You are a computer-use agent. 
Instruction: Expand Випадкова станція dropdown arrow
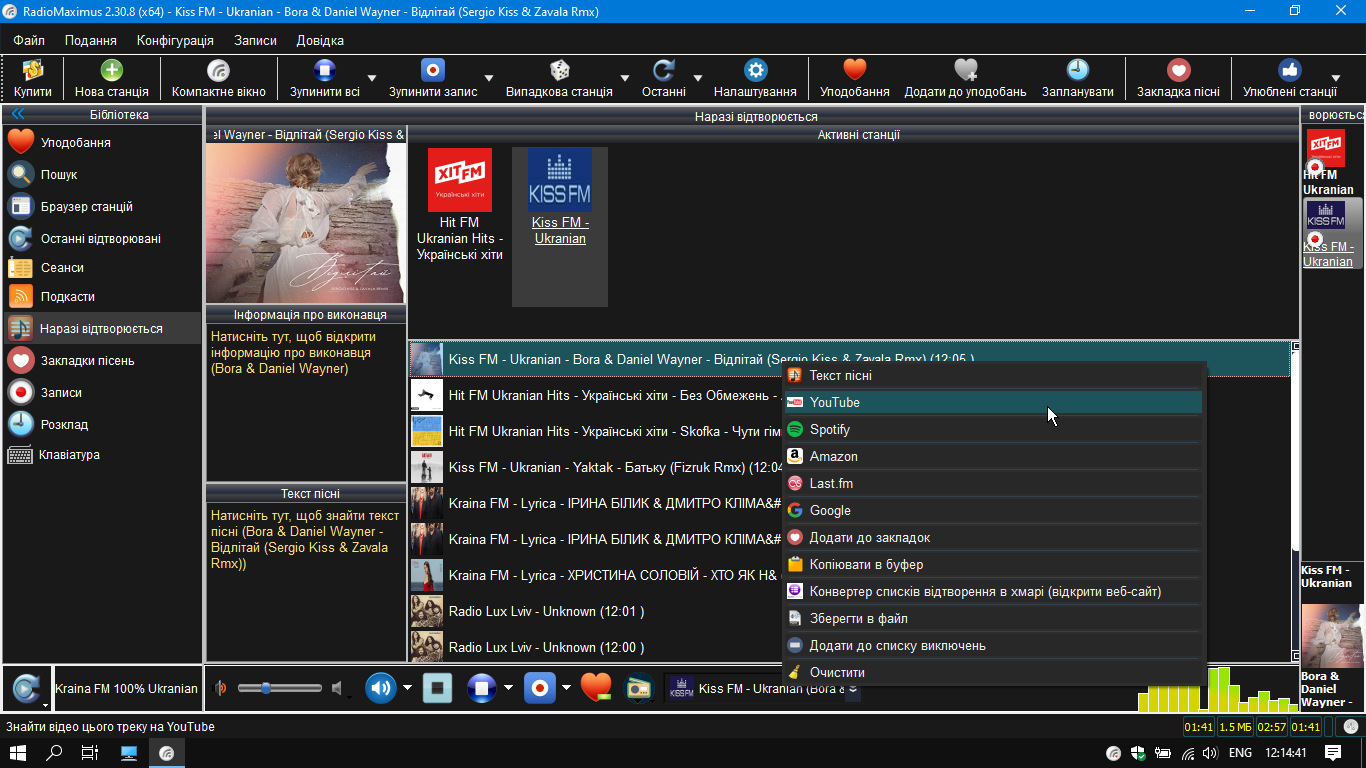(624, 78)
